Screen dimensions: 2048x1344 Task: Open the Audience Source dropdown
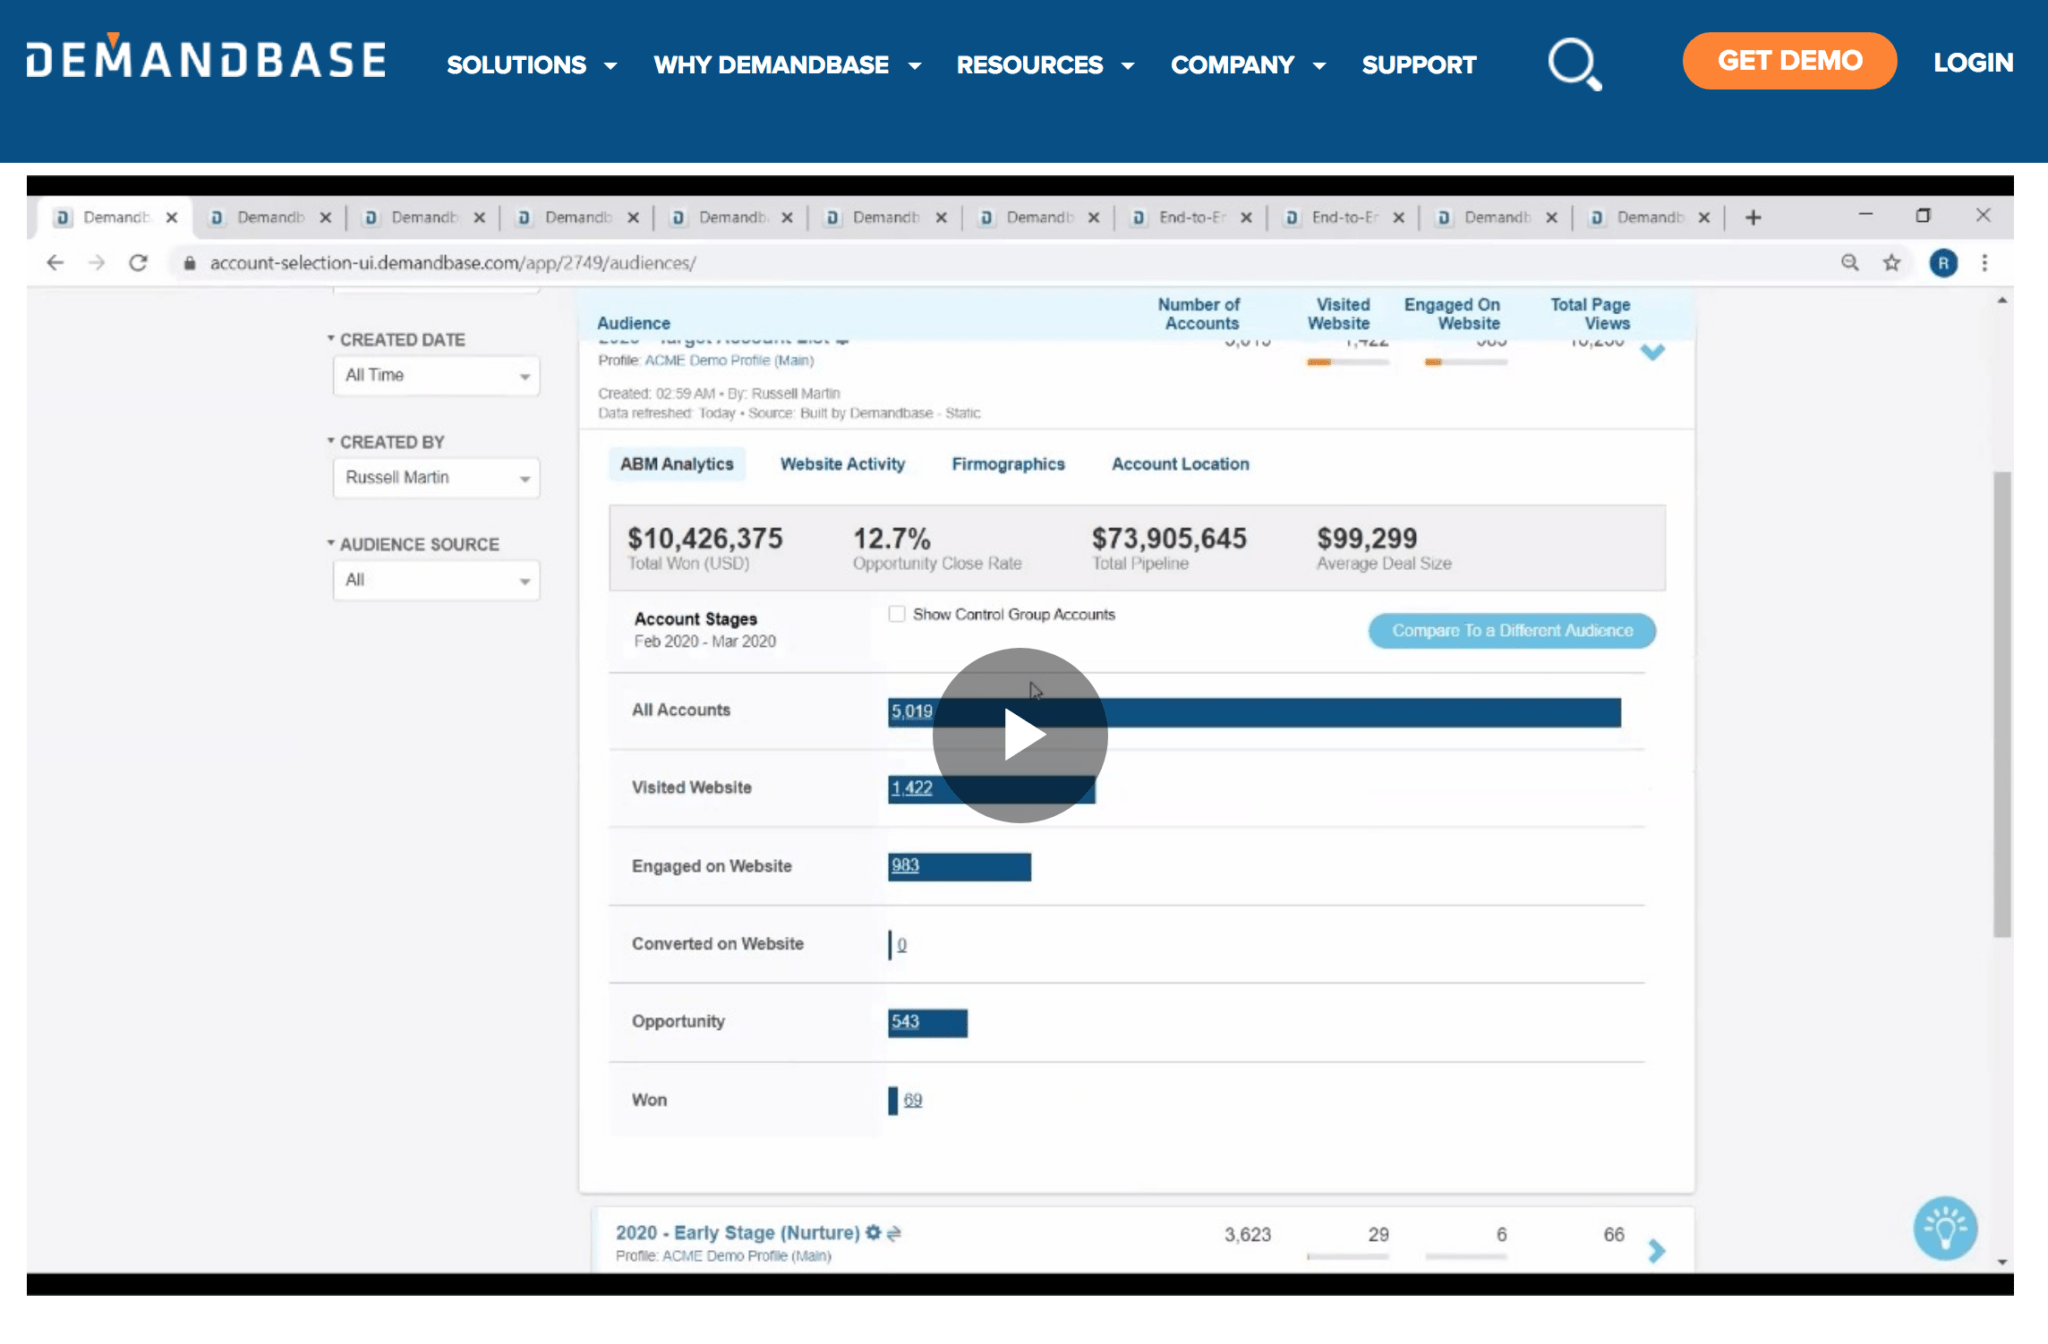(436, 581)
